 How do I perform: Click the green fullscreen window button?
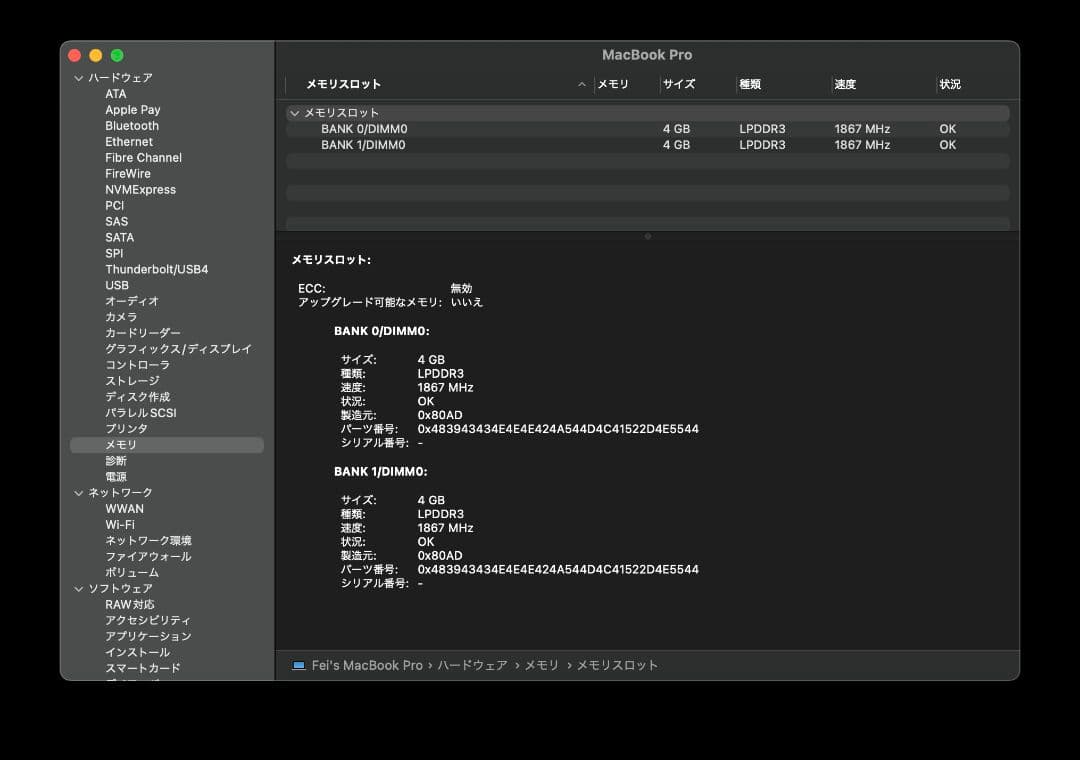[x=117, y=55]
